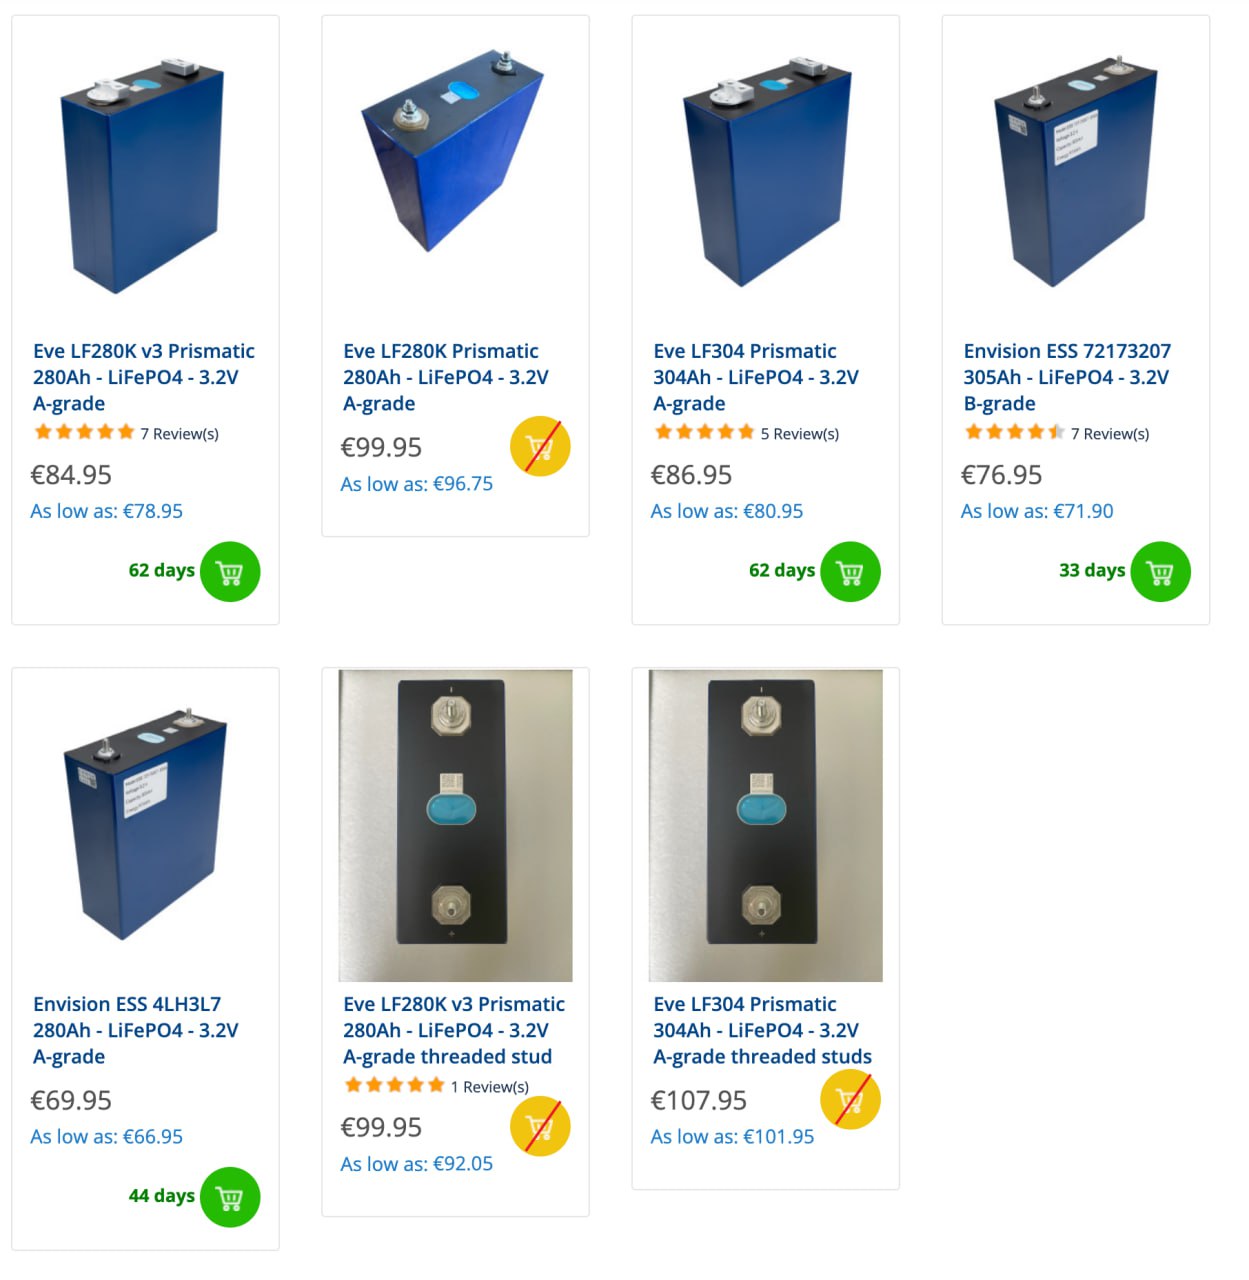Open top-view photo of LF280K v3 threaded stud
1249x1280 pixels.
pos(456,825)
